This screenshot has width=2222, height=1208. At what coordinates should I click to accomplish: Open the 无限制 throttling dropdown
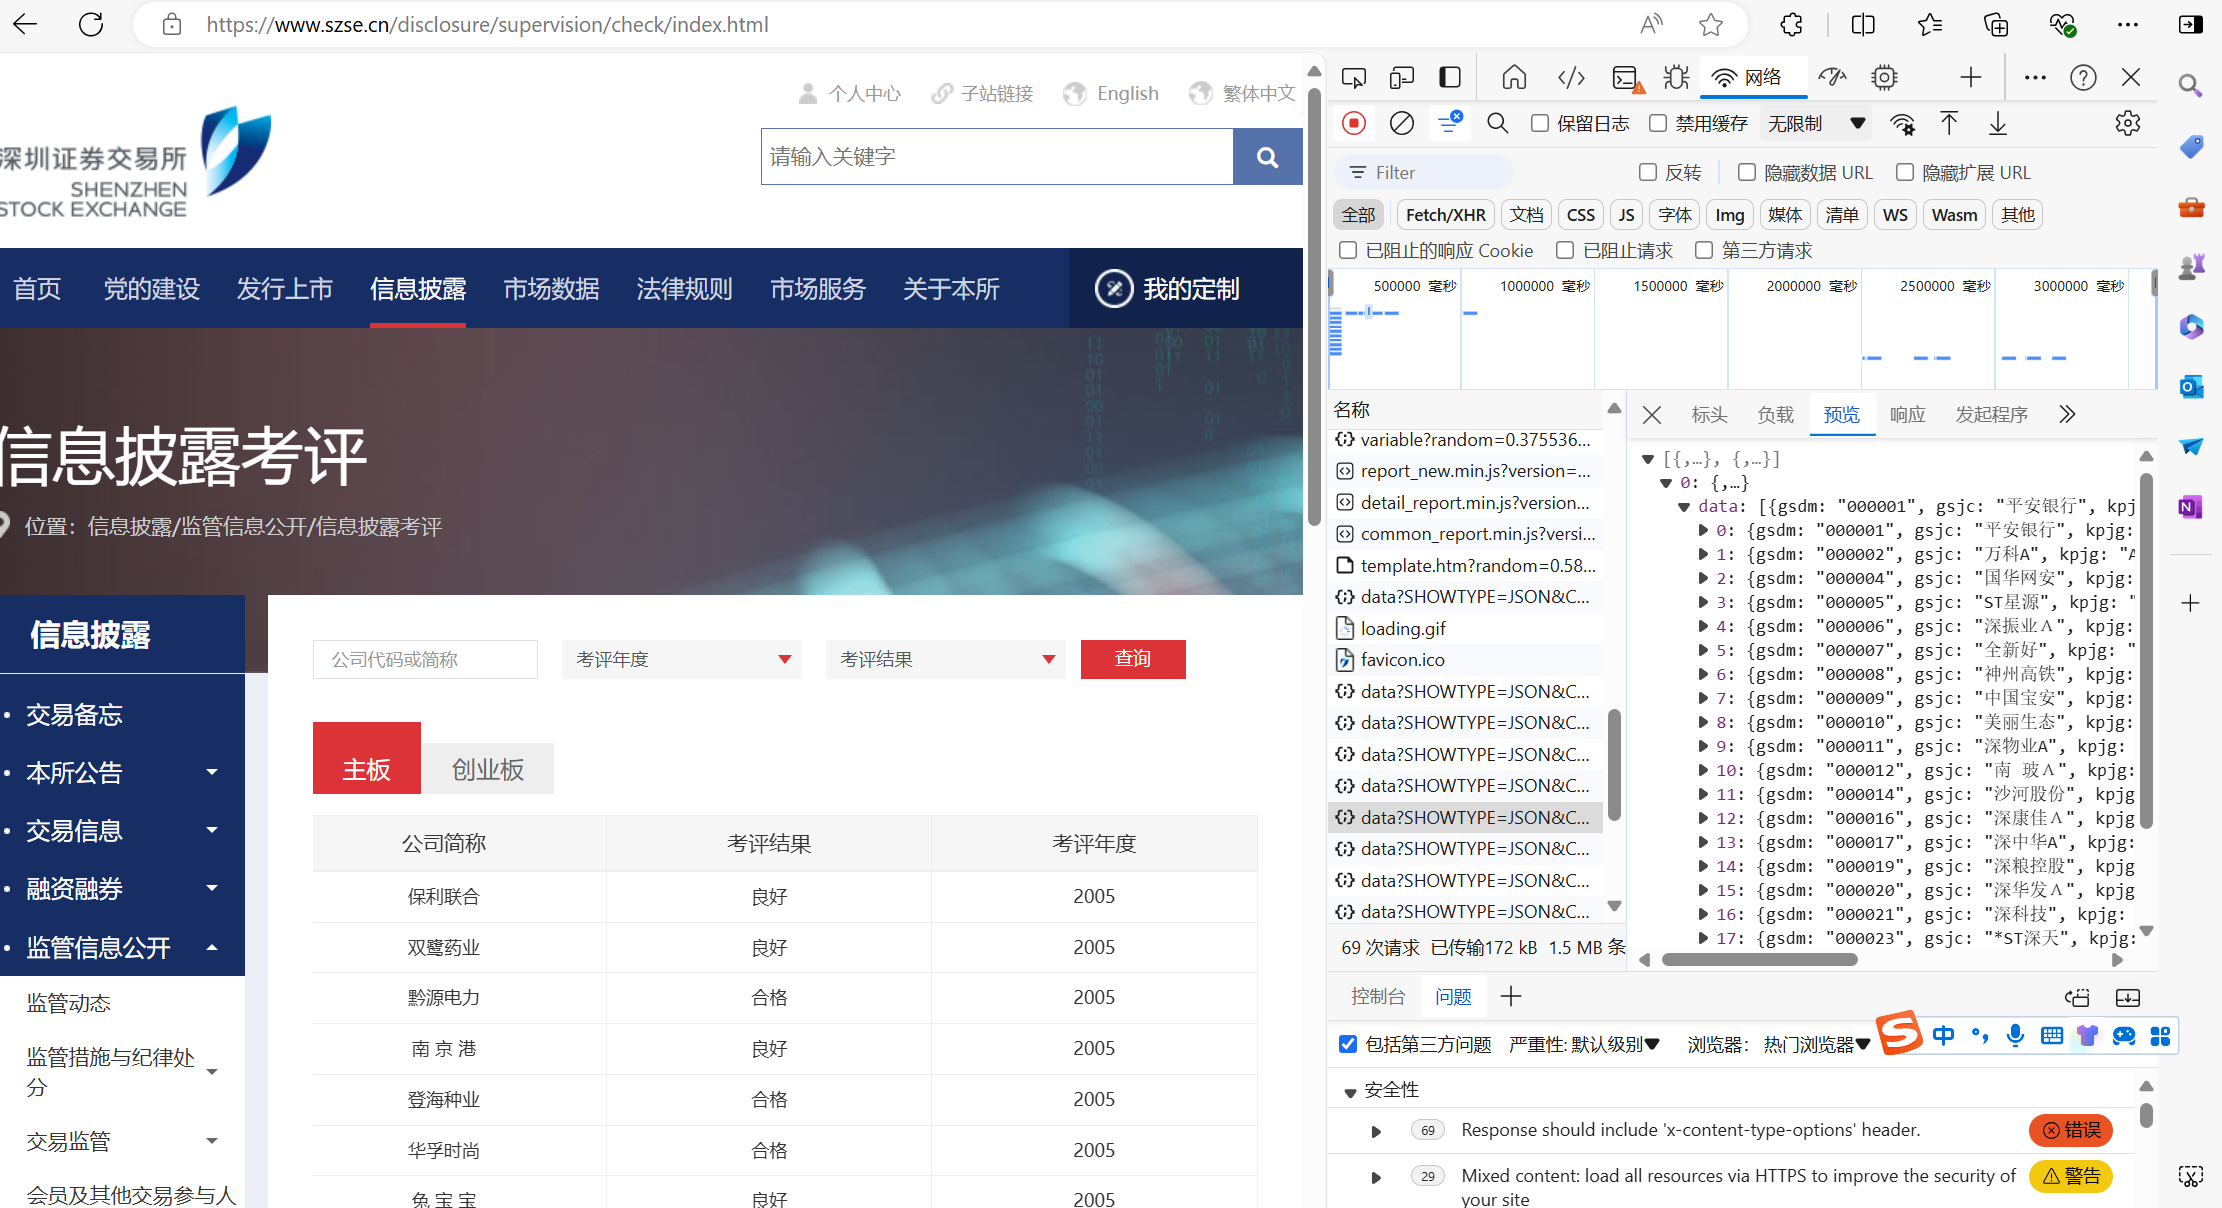coord(1815,123)
